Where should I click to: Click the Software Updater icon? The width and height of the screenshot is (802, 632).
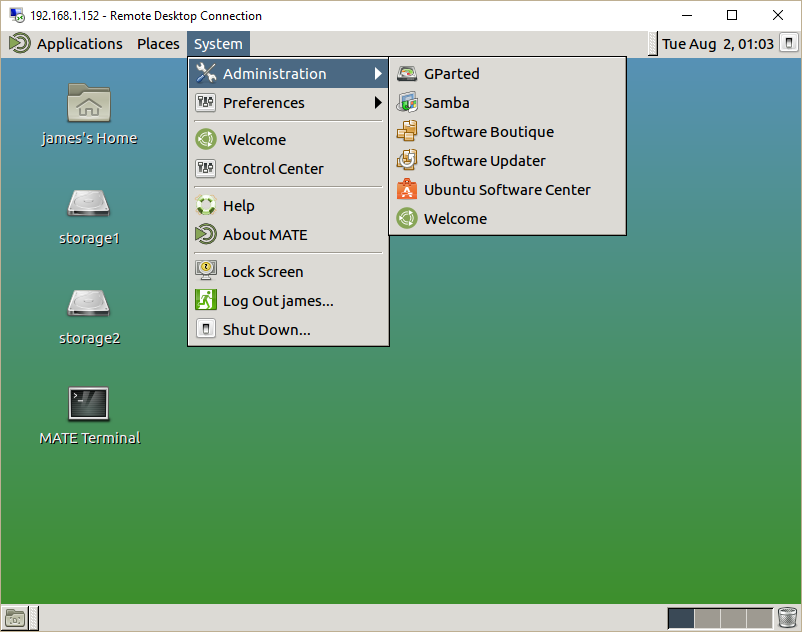point(407,161)
